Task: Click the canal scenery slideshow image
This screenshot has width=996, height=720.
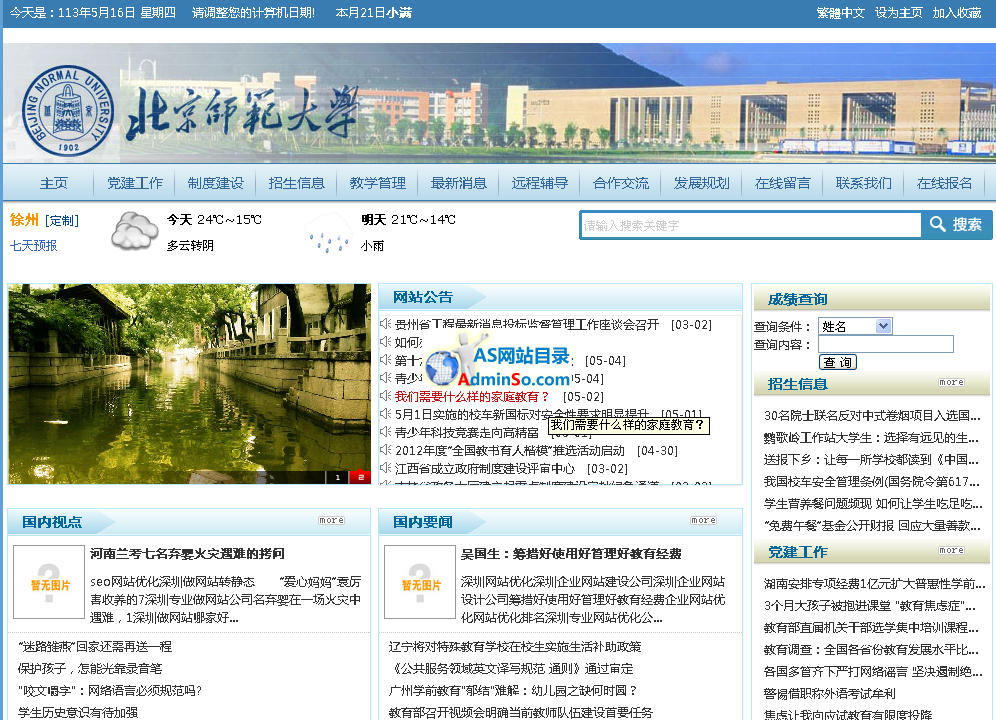Action: coord(189,384)
